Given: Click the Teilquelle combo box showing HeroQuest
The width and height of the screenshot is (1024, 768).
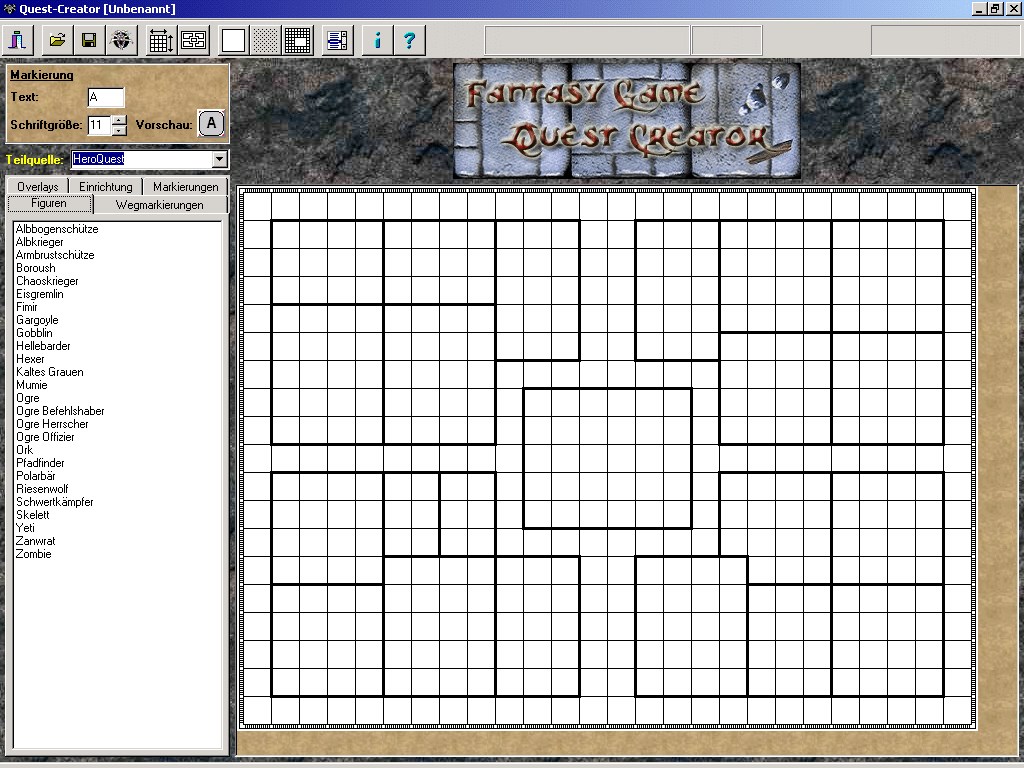Looking at the screenshot, I should [150, 159].
